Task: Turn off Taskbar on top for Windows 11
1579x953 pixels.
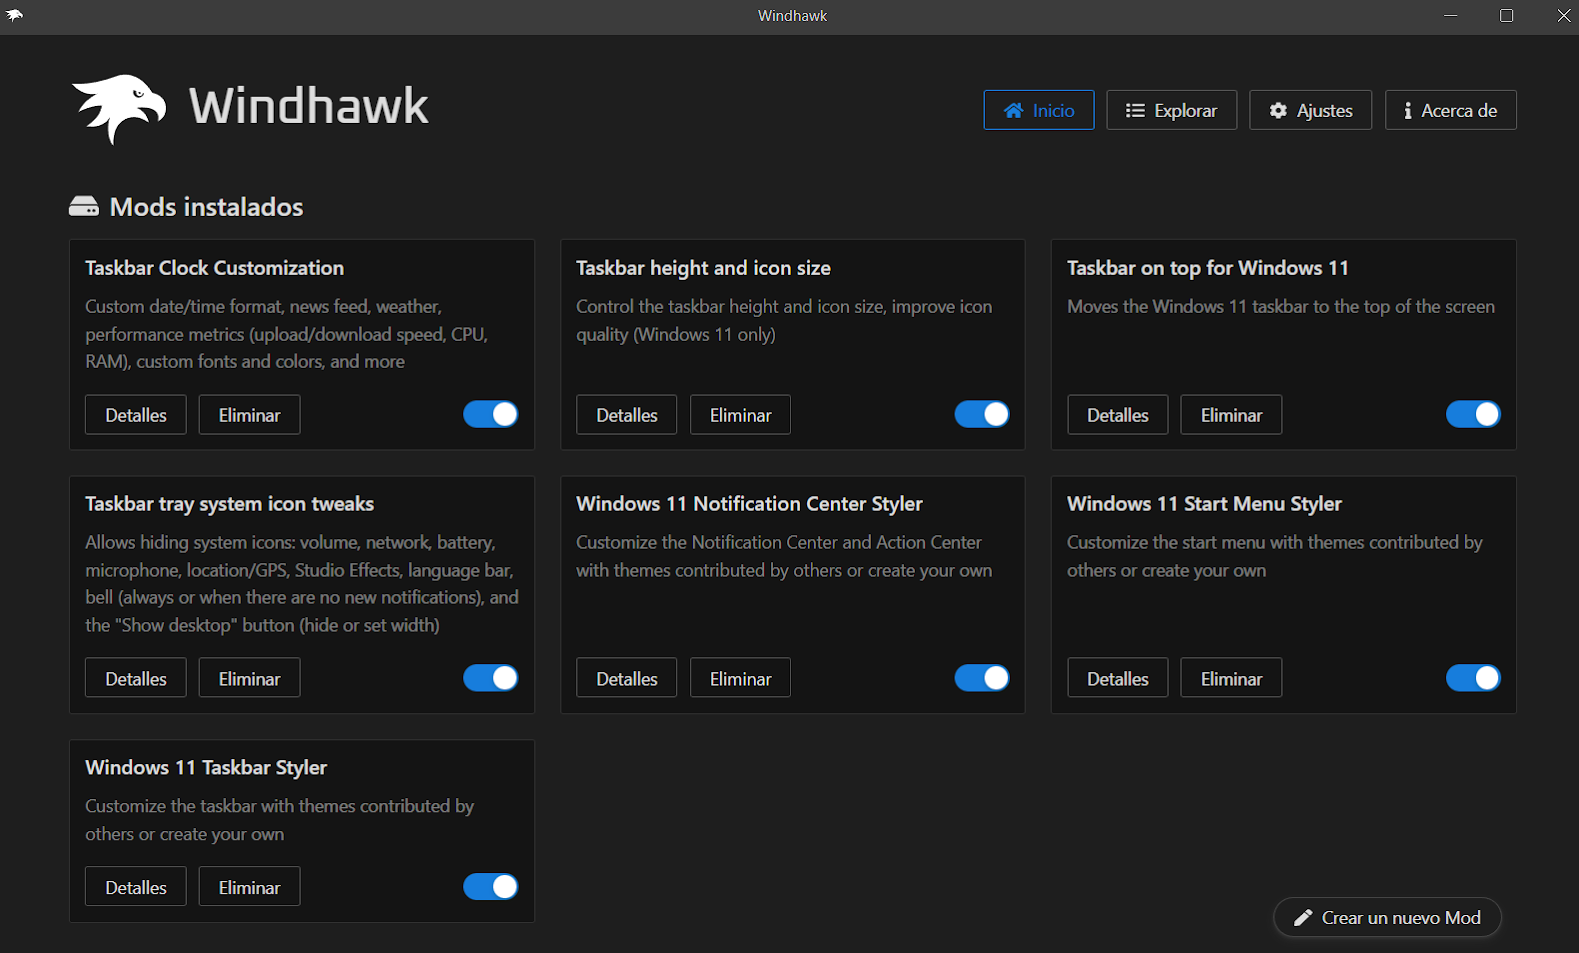Action: (x=1473, y=414)
